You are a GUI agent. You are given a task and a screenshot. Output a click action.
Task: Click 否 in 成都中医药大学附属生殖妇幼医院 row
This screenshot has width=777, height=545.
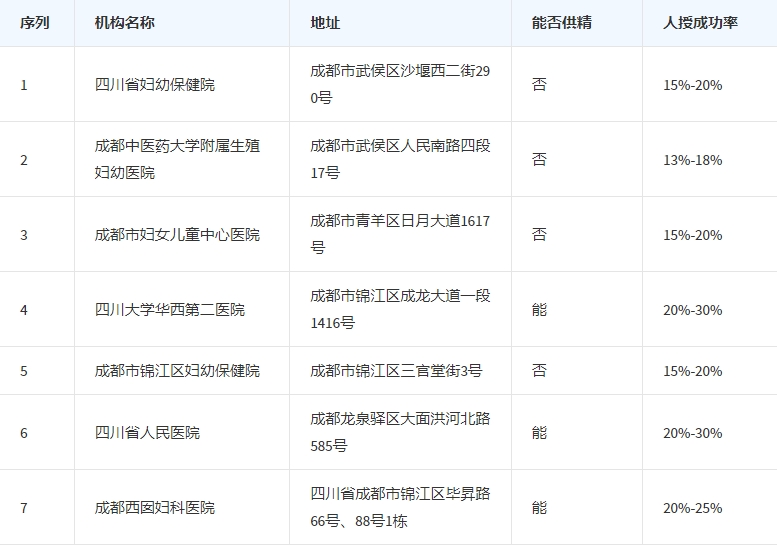click(539, 160)
